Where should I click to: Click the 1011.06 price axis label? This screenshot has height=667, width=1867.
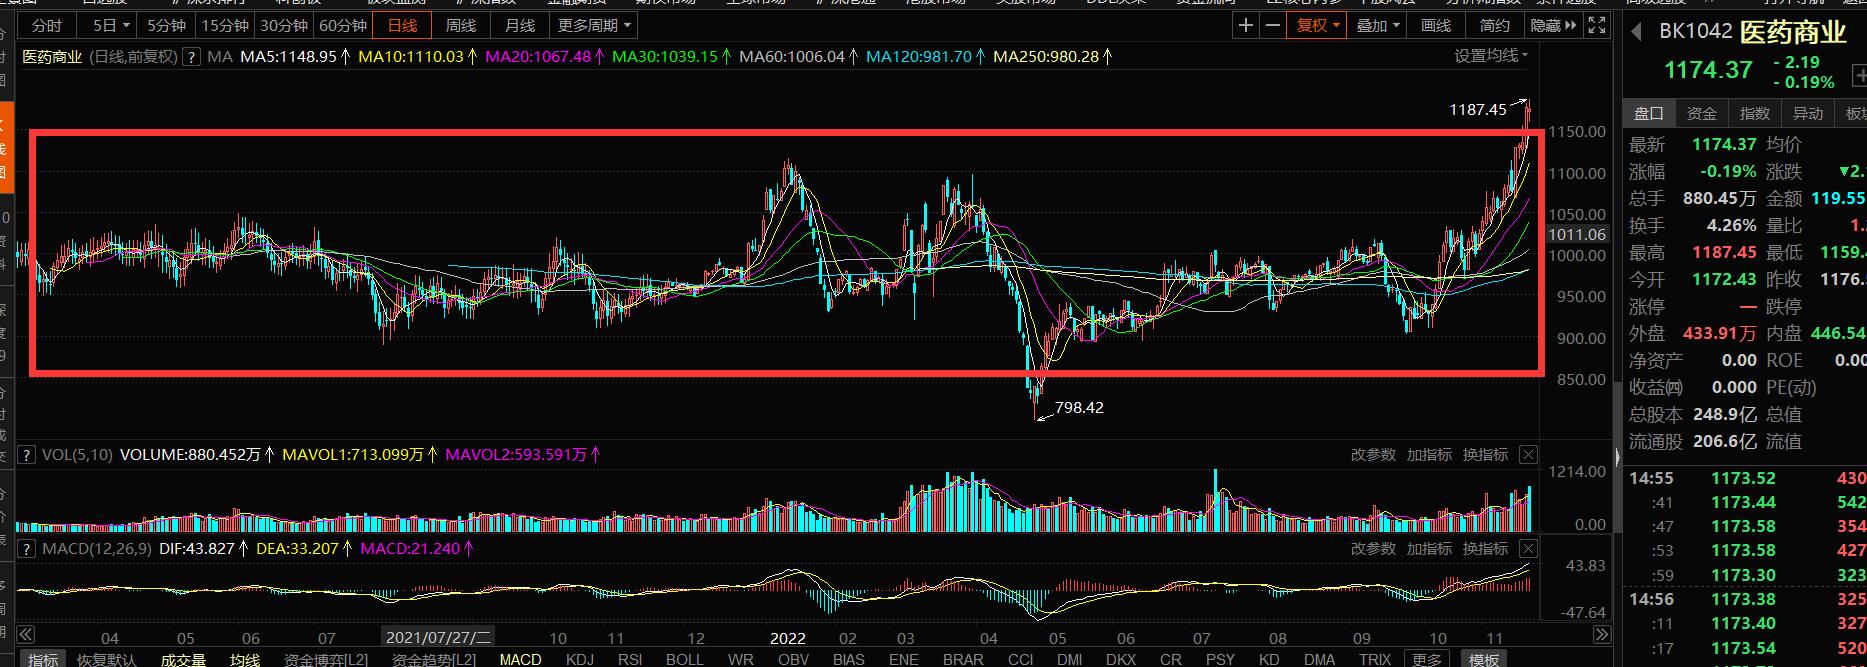click(x=1576, y=235)
